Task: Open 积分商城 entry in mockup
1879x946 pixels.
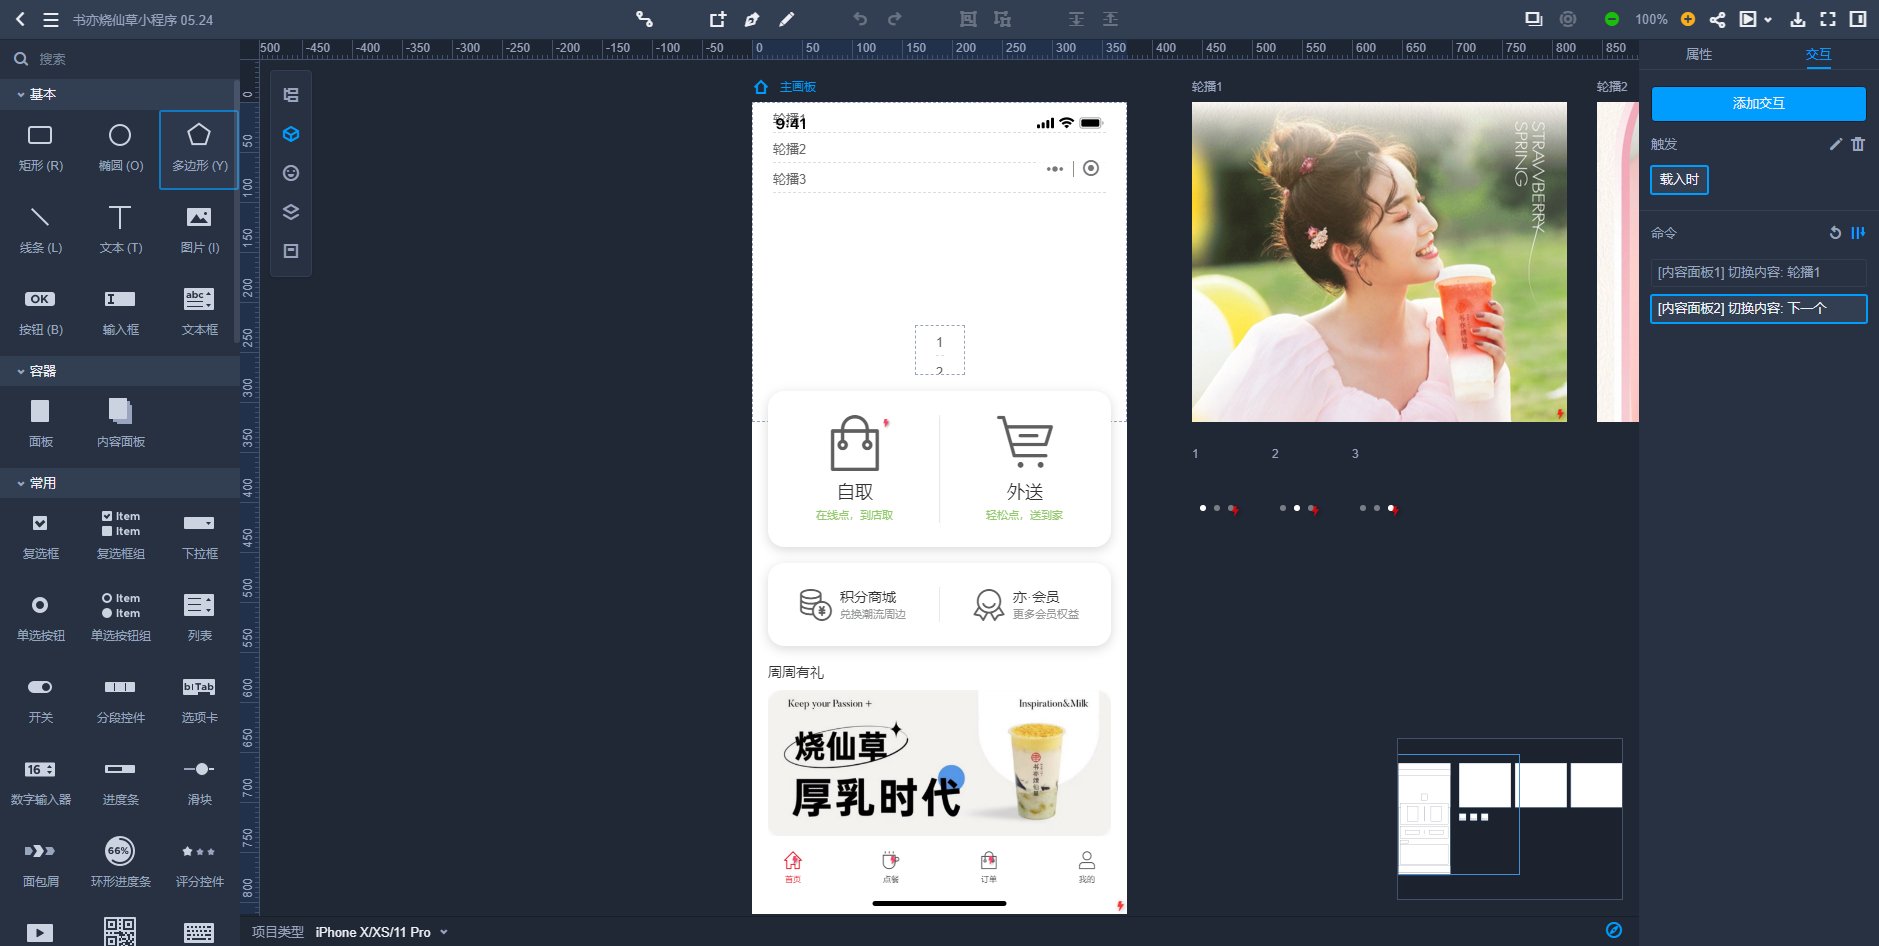Action: (853, 604)
